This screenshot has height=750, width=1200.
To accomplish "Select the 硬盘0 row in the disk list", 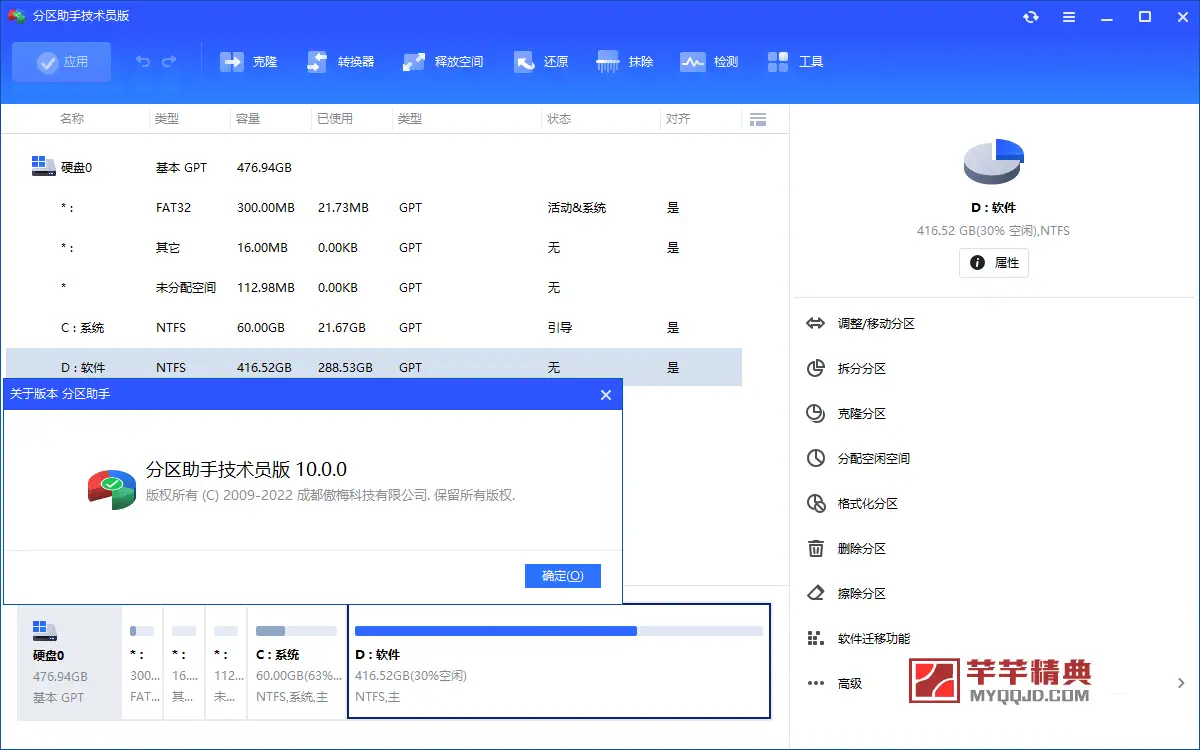I will pos(374,167).
